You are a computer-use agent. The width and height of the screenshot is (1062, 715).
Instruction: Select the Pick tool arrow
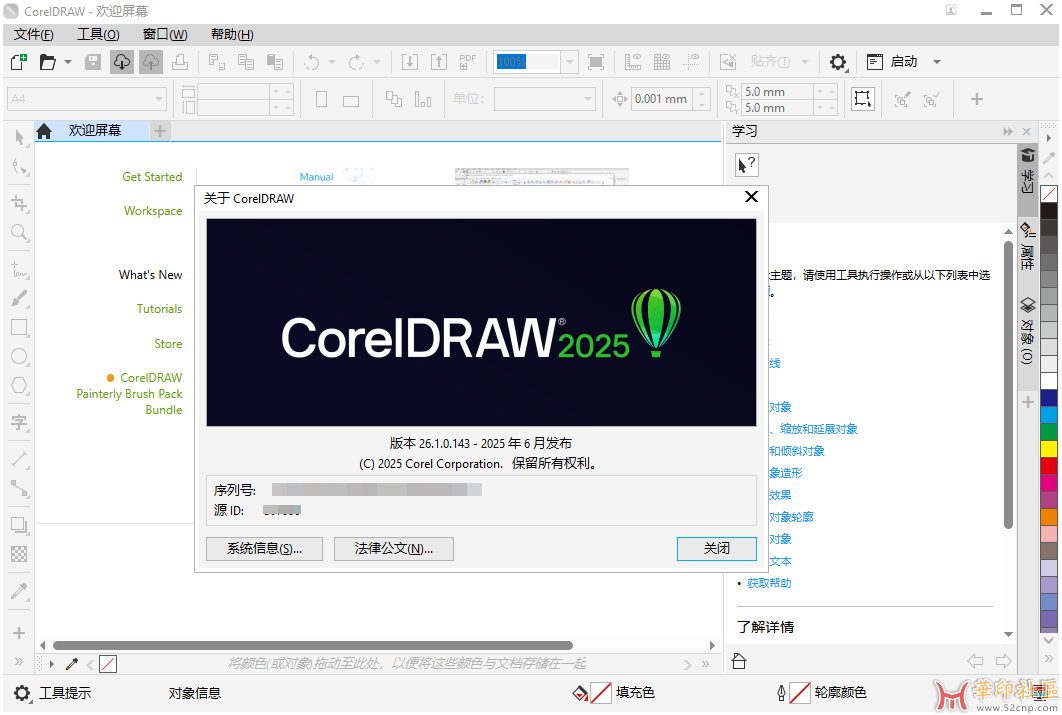(x=20, y=138)
